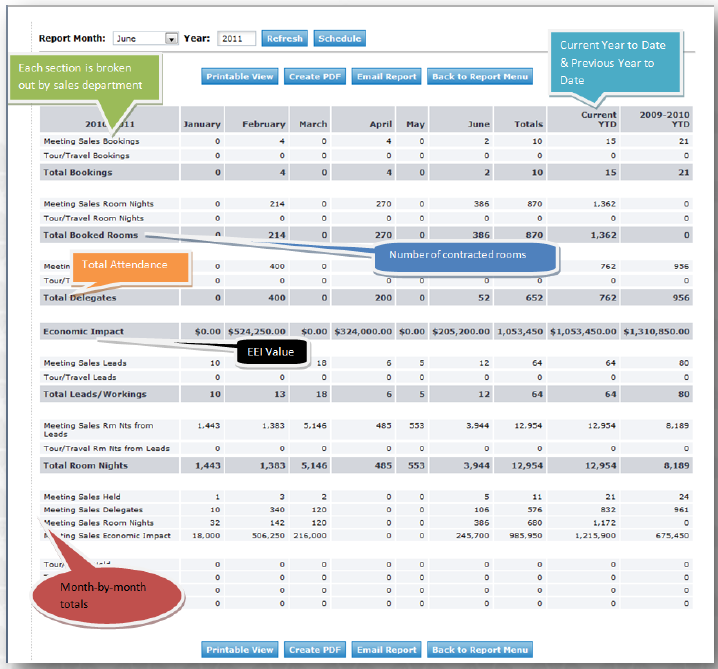Click the 5,146 March Total Room Nights value
The width and height of the screenshot is (718, 669).
(x=314, y=466)
